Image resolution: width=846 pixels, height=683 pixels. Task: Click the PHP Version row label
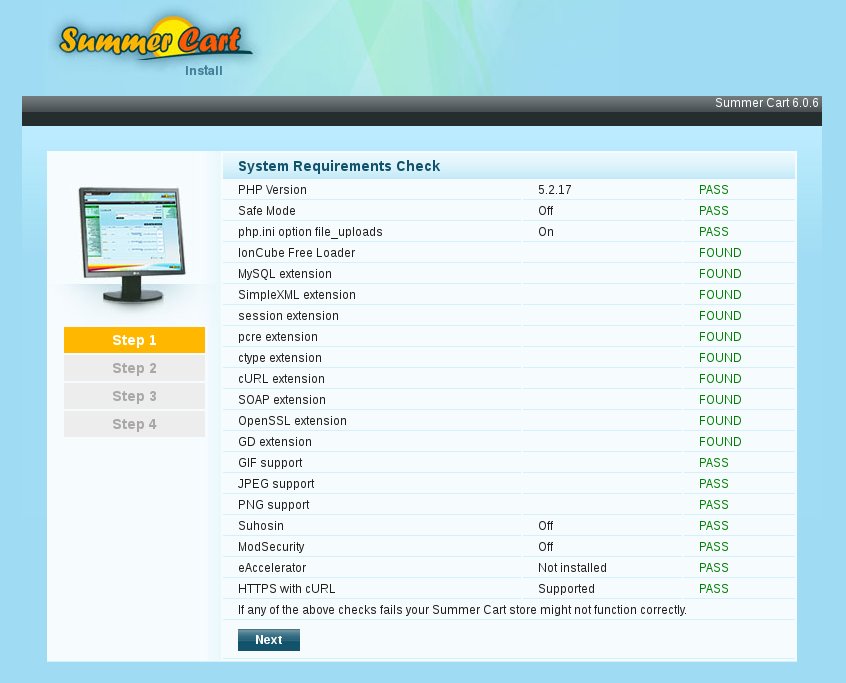(272, 190)
